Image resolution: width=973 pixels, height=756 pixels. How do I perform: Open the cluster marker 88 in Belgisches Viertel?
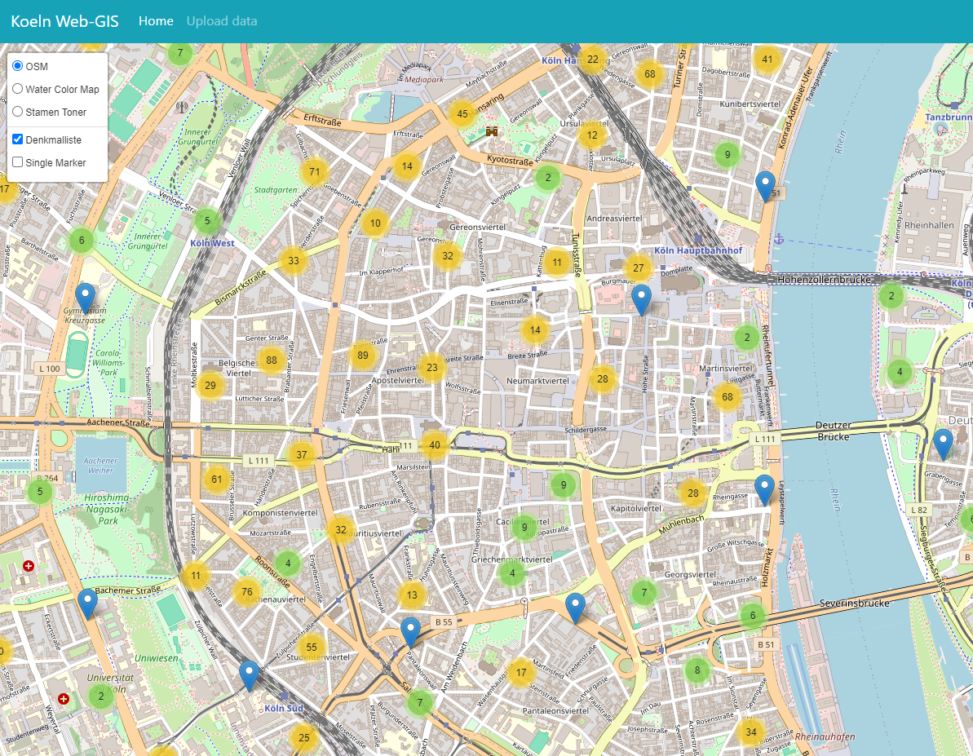pyautogui.click(x=271, y=360)
